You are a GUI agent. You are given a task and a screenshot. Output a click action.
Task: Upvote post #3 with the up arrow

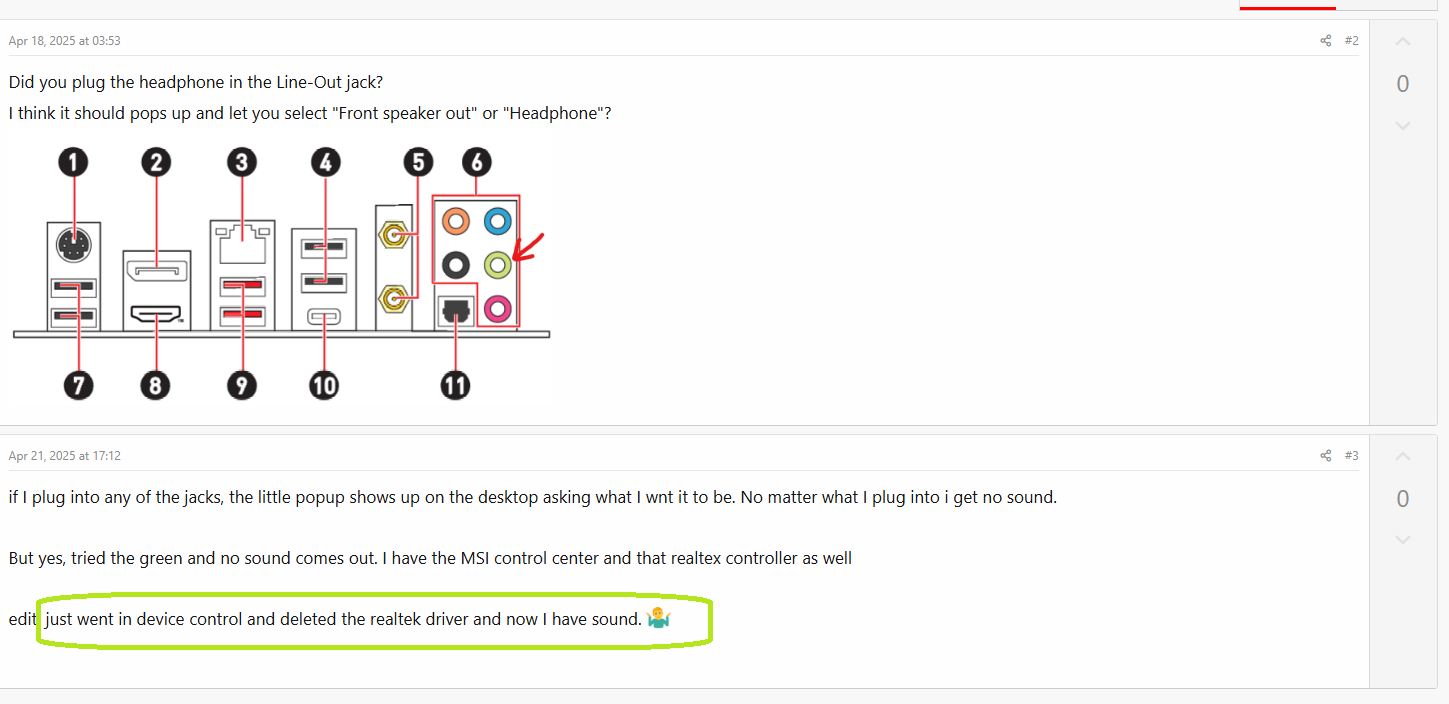[x=1402, y=457]
